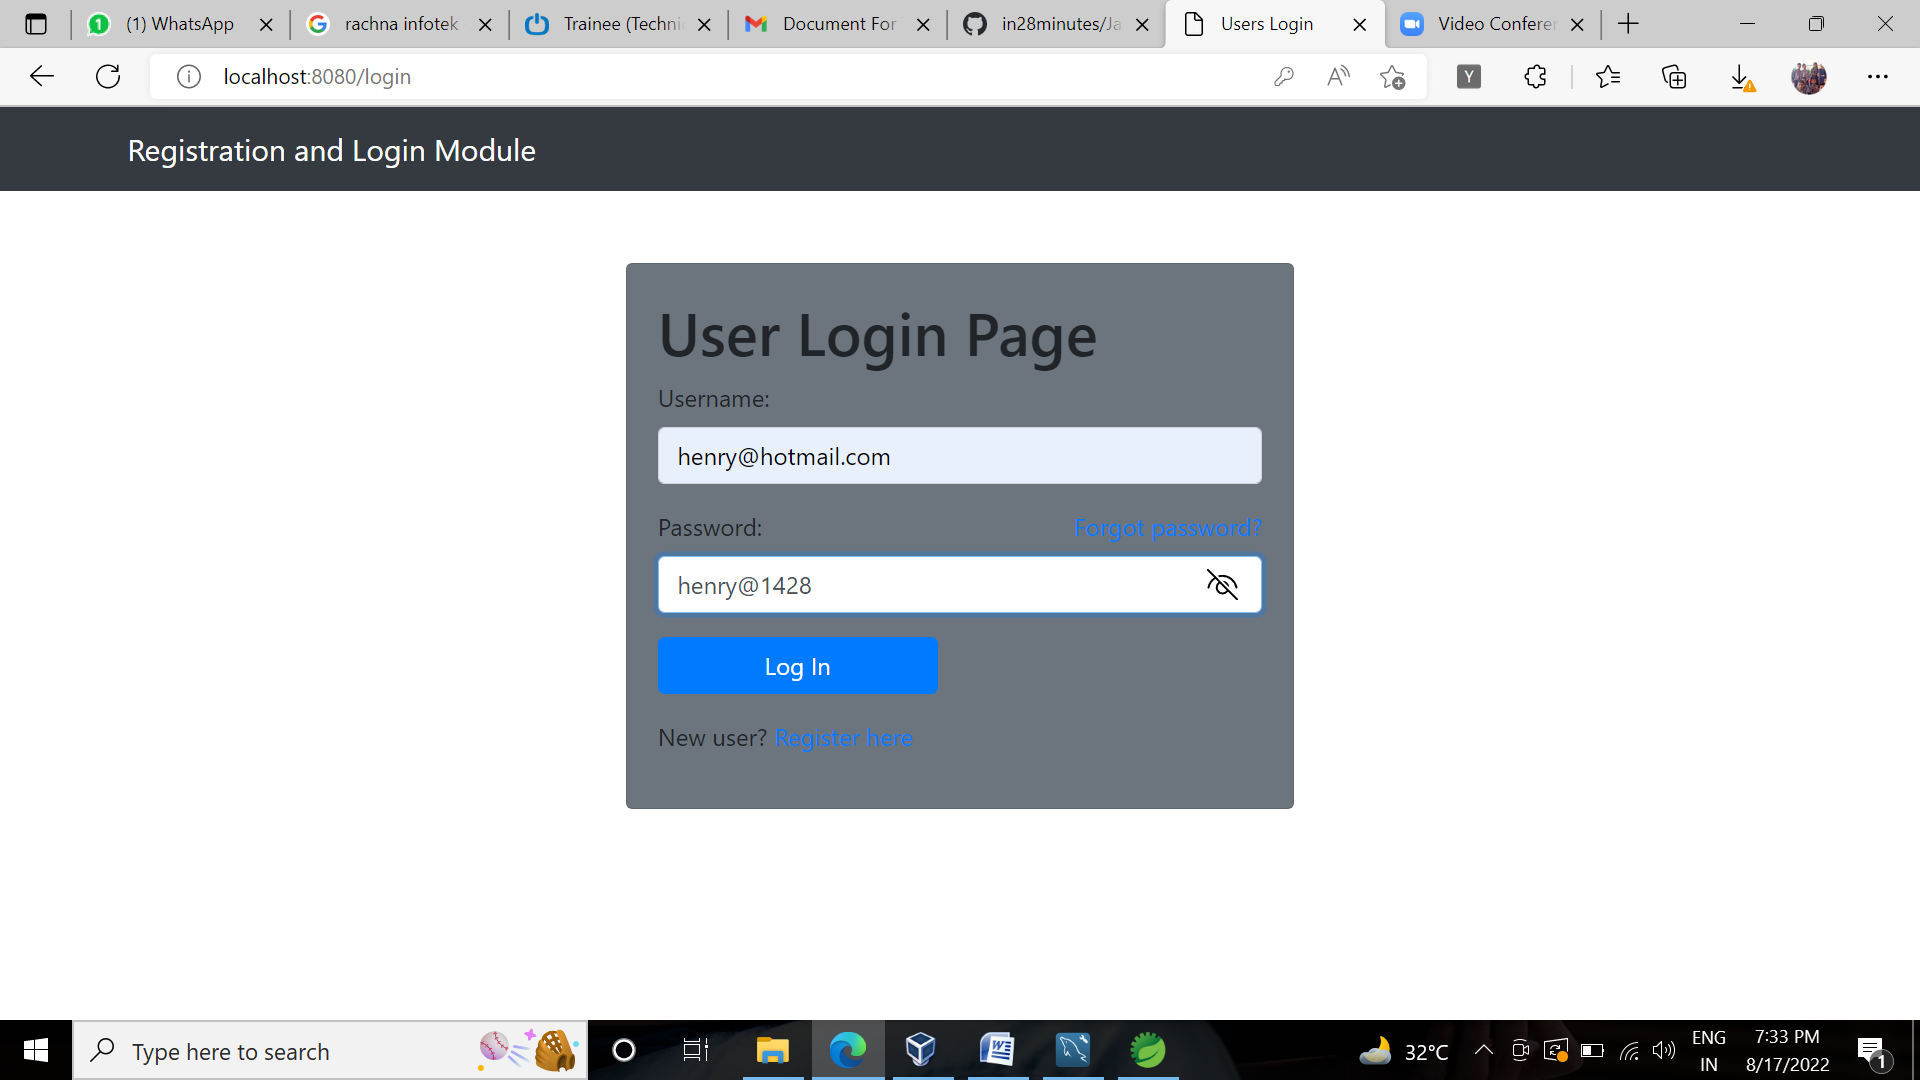The height and width of the screenshot is (1080, 1920).
Task: Open the Y extension next to address bar
Action: coord(1469,76)
